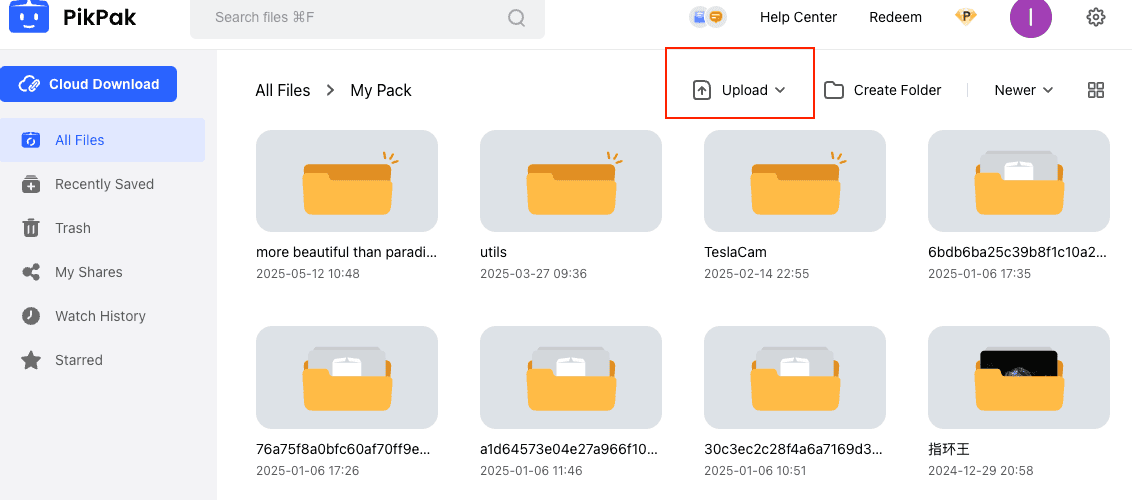
Task: Open My Shares section
Action: (103, 272)
